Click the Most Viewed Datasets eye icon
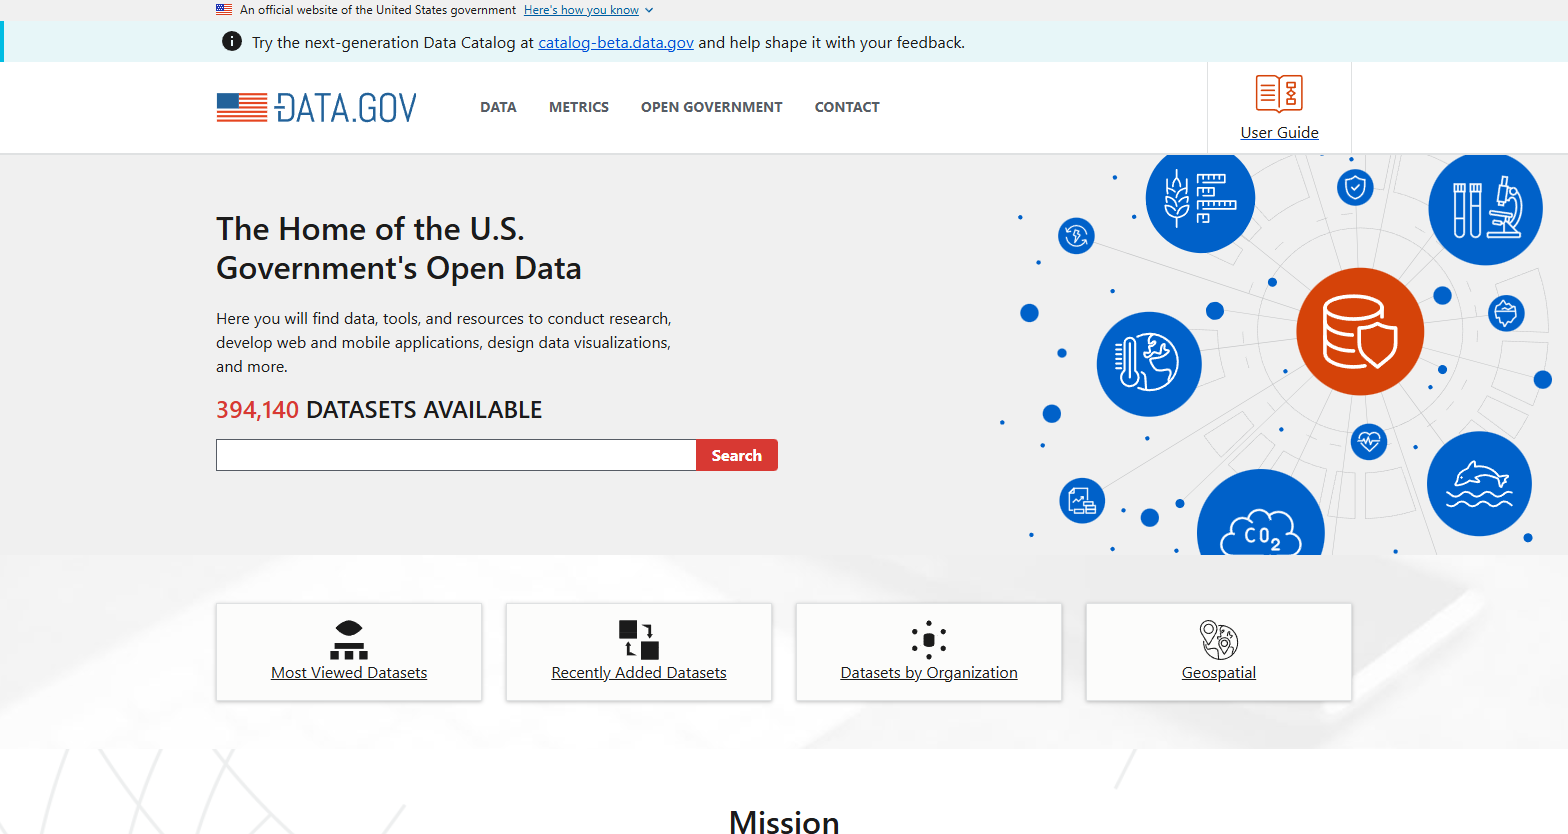The height and width of the screenshot is (834, 1568). tap(349, 639)
